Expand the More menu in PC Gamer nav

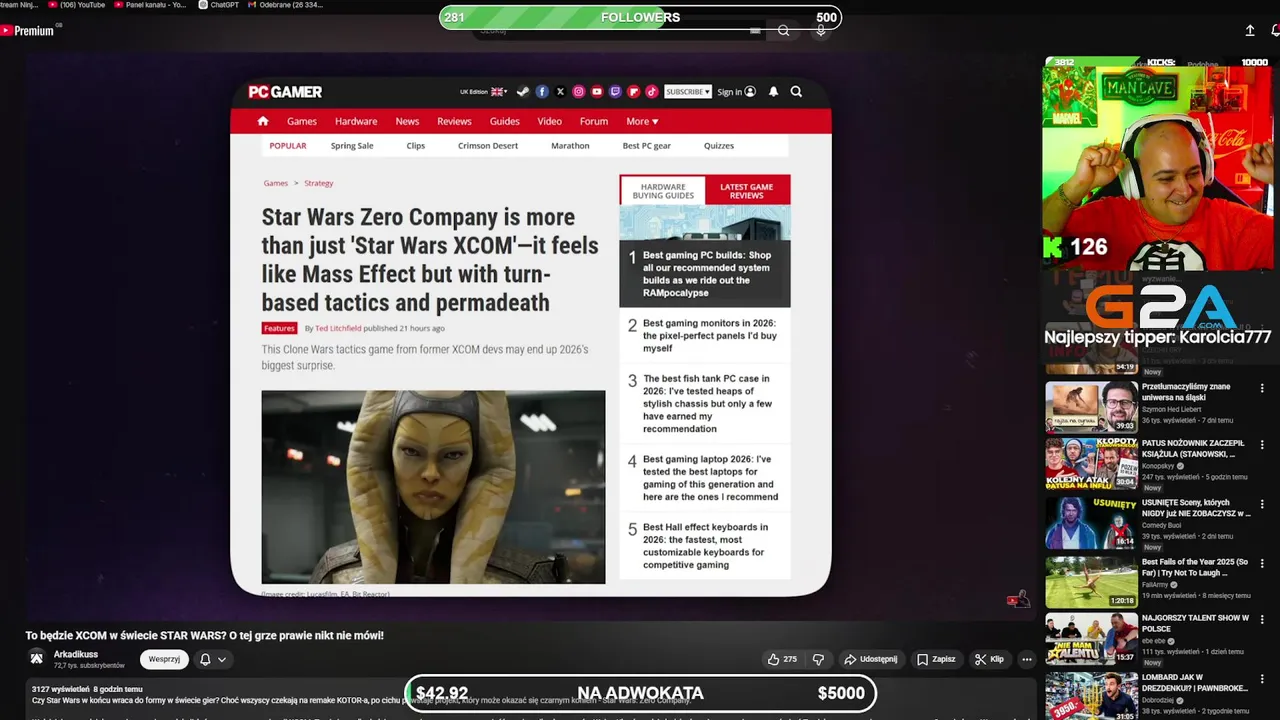642,121
